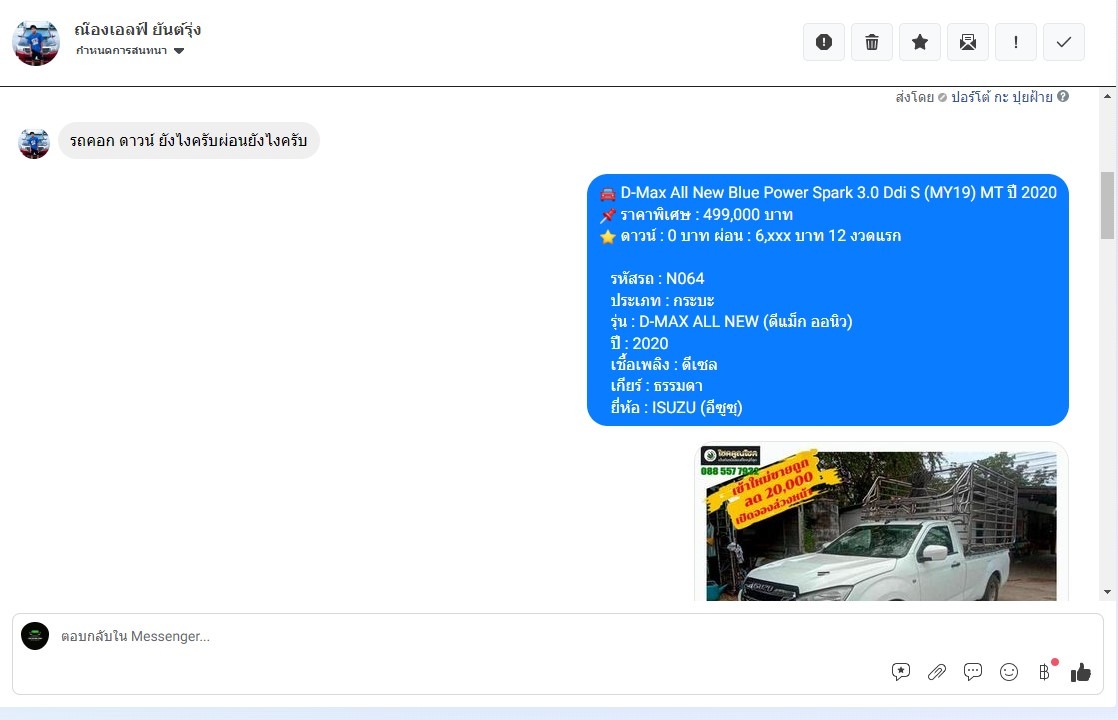Open กำหนดการสนทนา dropdown arrow

[179, 51]
